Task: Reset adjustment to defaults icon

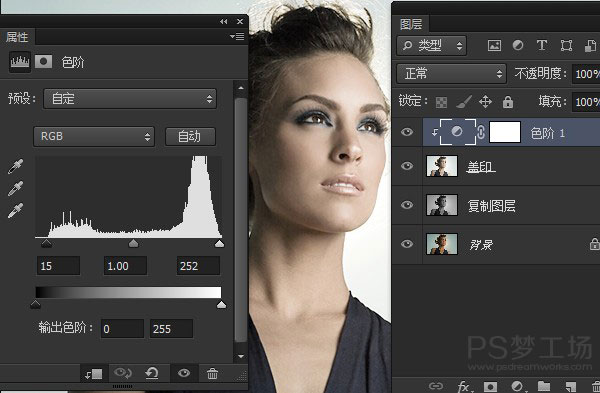Action: tap(152, 373)
